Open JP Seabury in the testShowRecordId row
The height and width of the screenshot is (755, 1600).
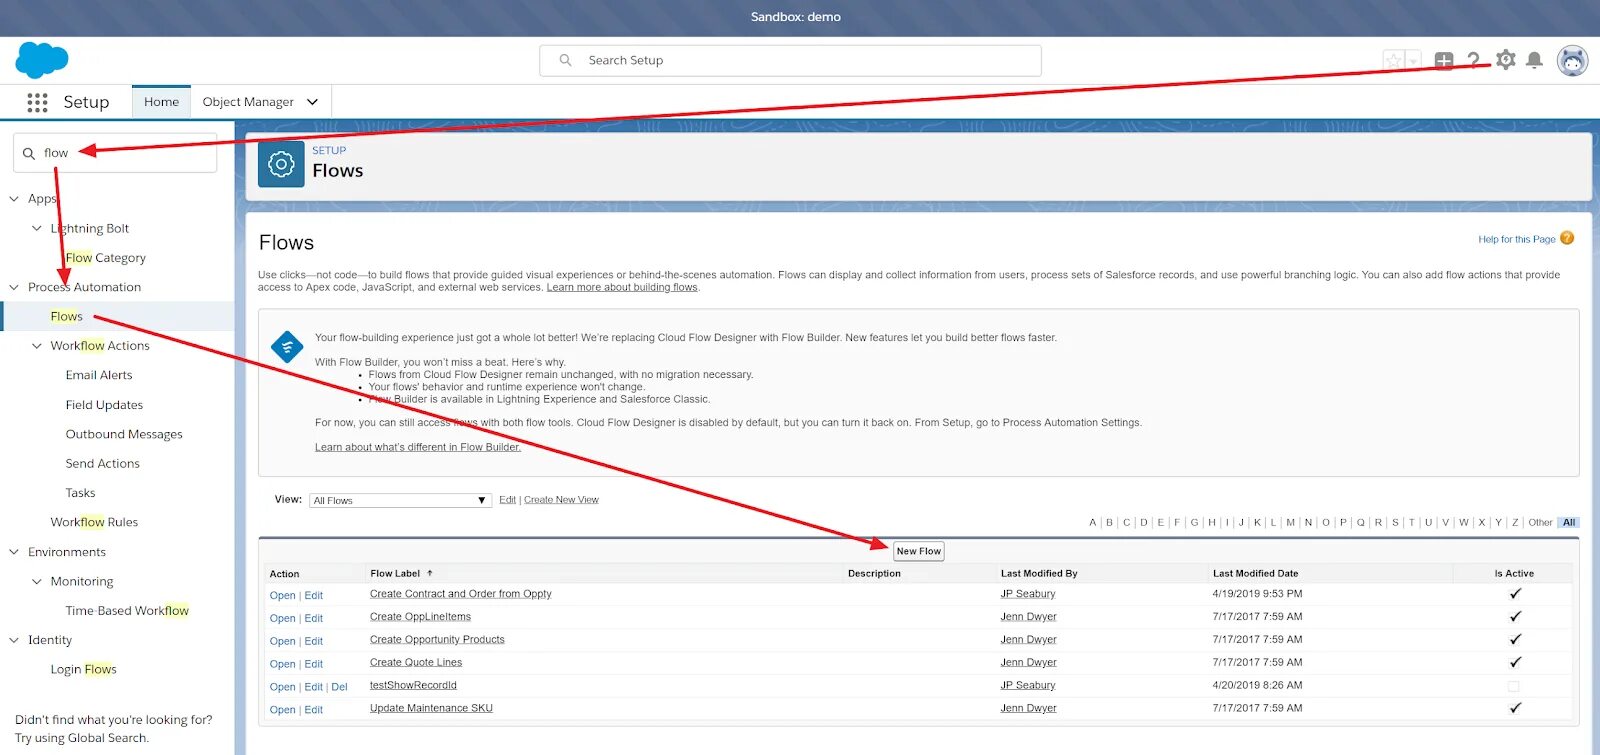[1028, 685]
